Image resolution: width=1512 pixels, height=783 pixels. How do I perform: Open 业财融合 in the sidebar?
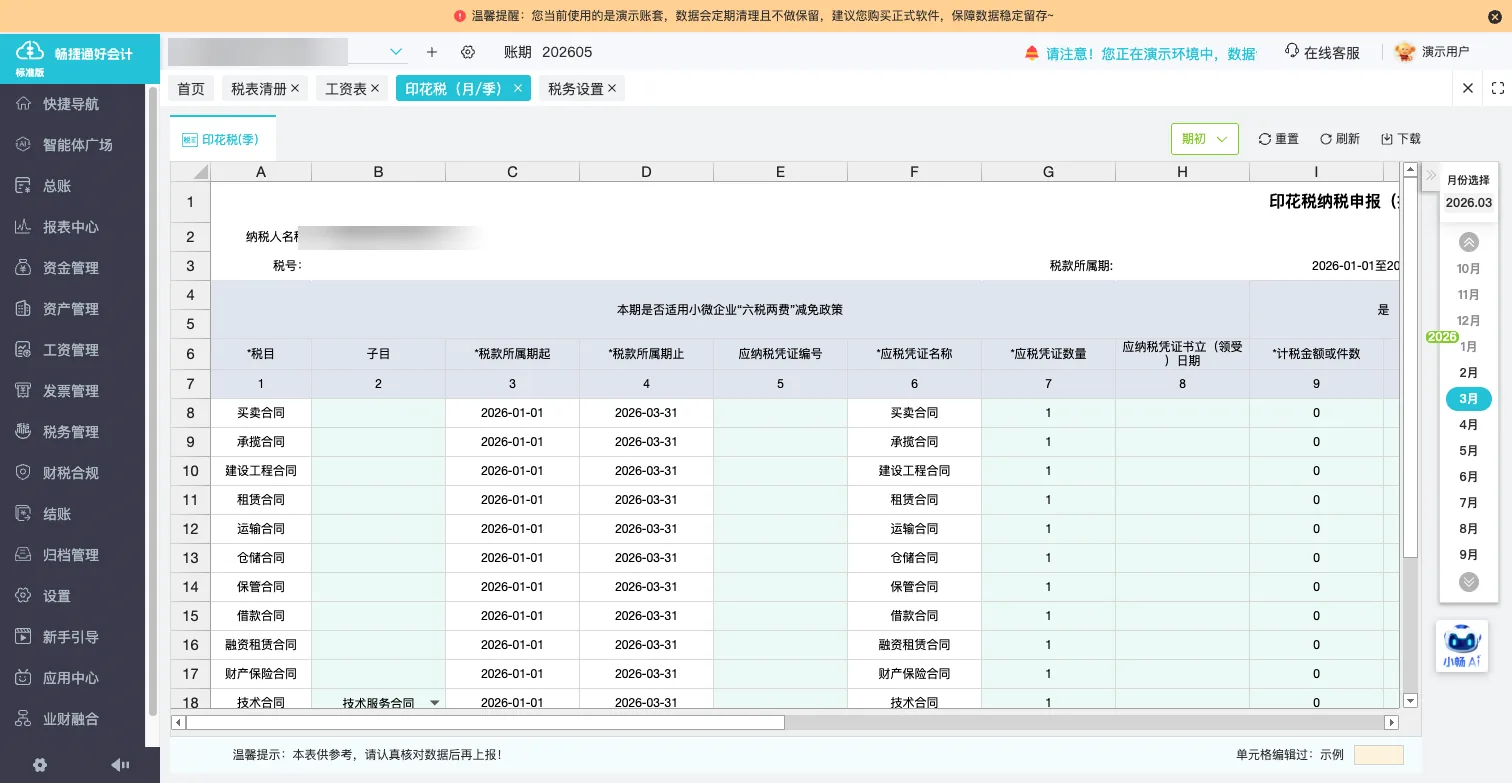(x=71, y=719)
